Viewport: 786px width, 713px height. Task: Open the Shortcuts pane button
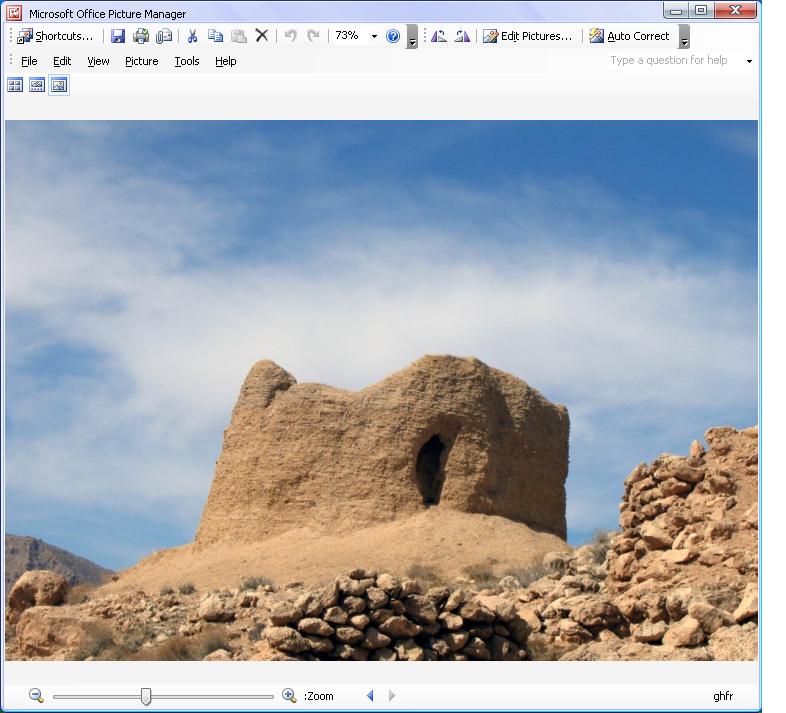pyautogui.click(x=55, y=36)
